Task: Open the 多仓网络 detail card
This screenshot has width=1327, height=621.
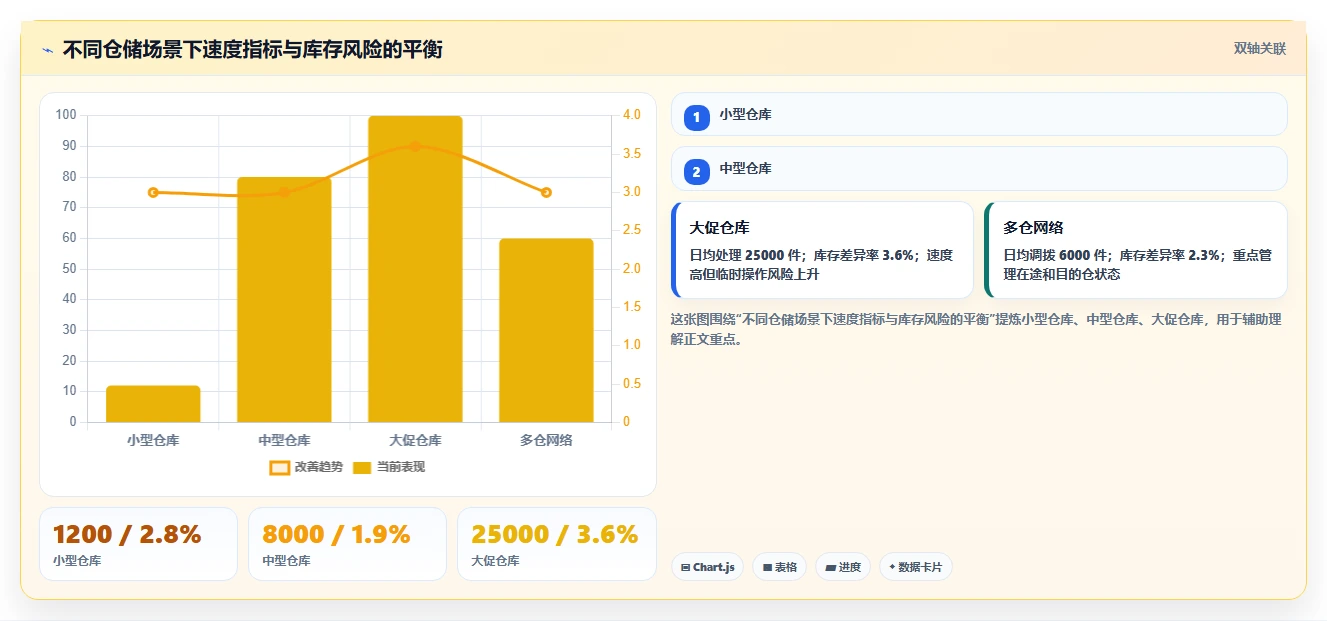Action: coord(1135,250)
